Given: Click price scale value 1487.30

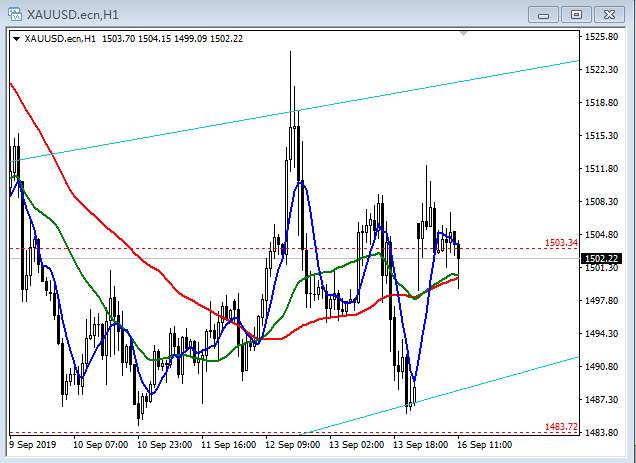Looking at the screenshot, I should pos(602,400).
